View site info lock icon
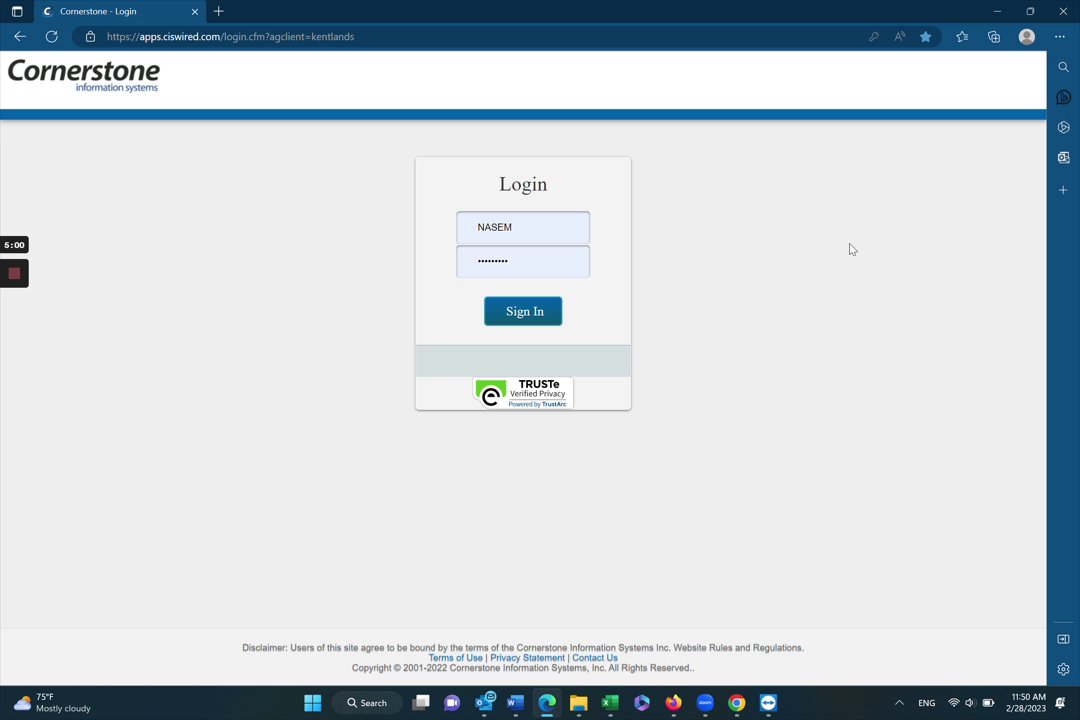The height and width of the screenshot is (720, 1080). pos(90,37)
